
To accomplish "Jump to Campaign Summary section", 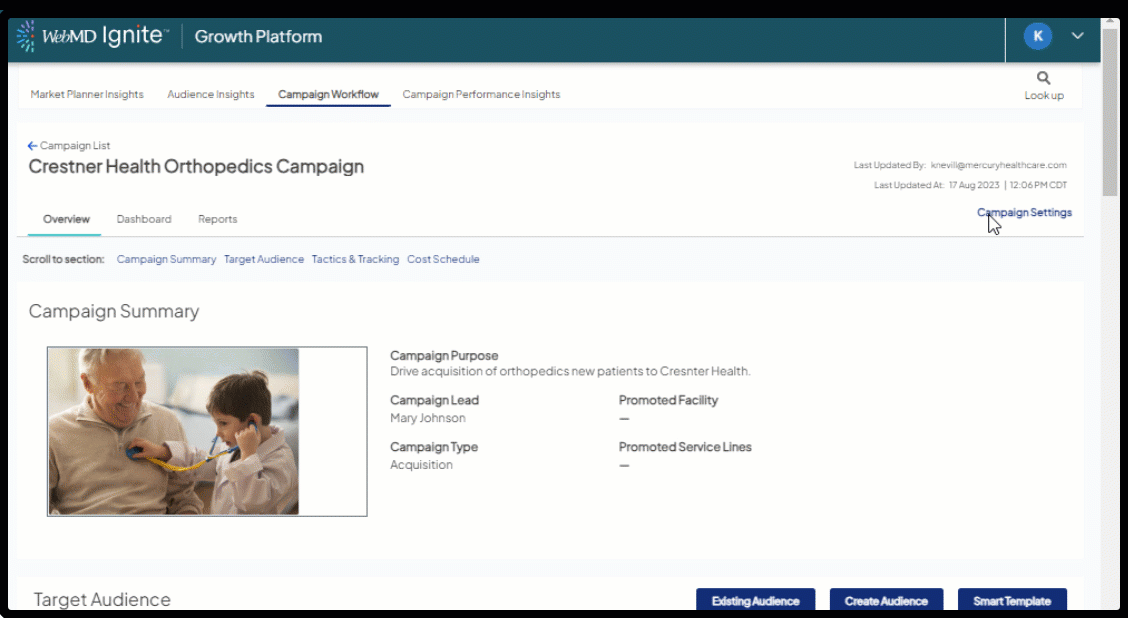I will tap(166, 259).
